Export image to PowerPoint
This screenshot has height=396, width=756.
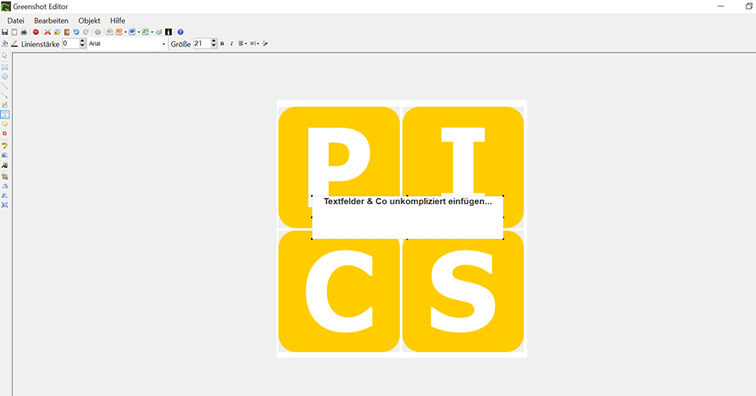(119, 32)
